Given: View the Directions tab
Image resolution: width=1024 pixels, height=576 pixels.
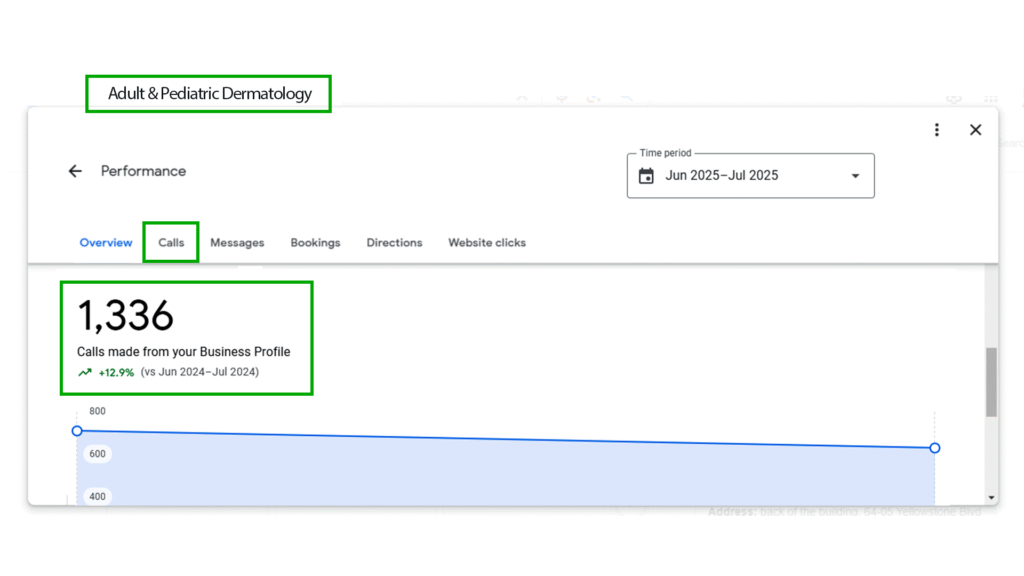Looking at the screenshot, I should 394,243.
